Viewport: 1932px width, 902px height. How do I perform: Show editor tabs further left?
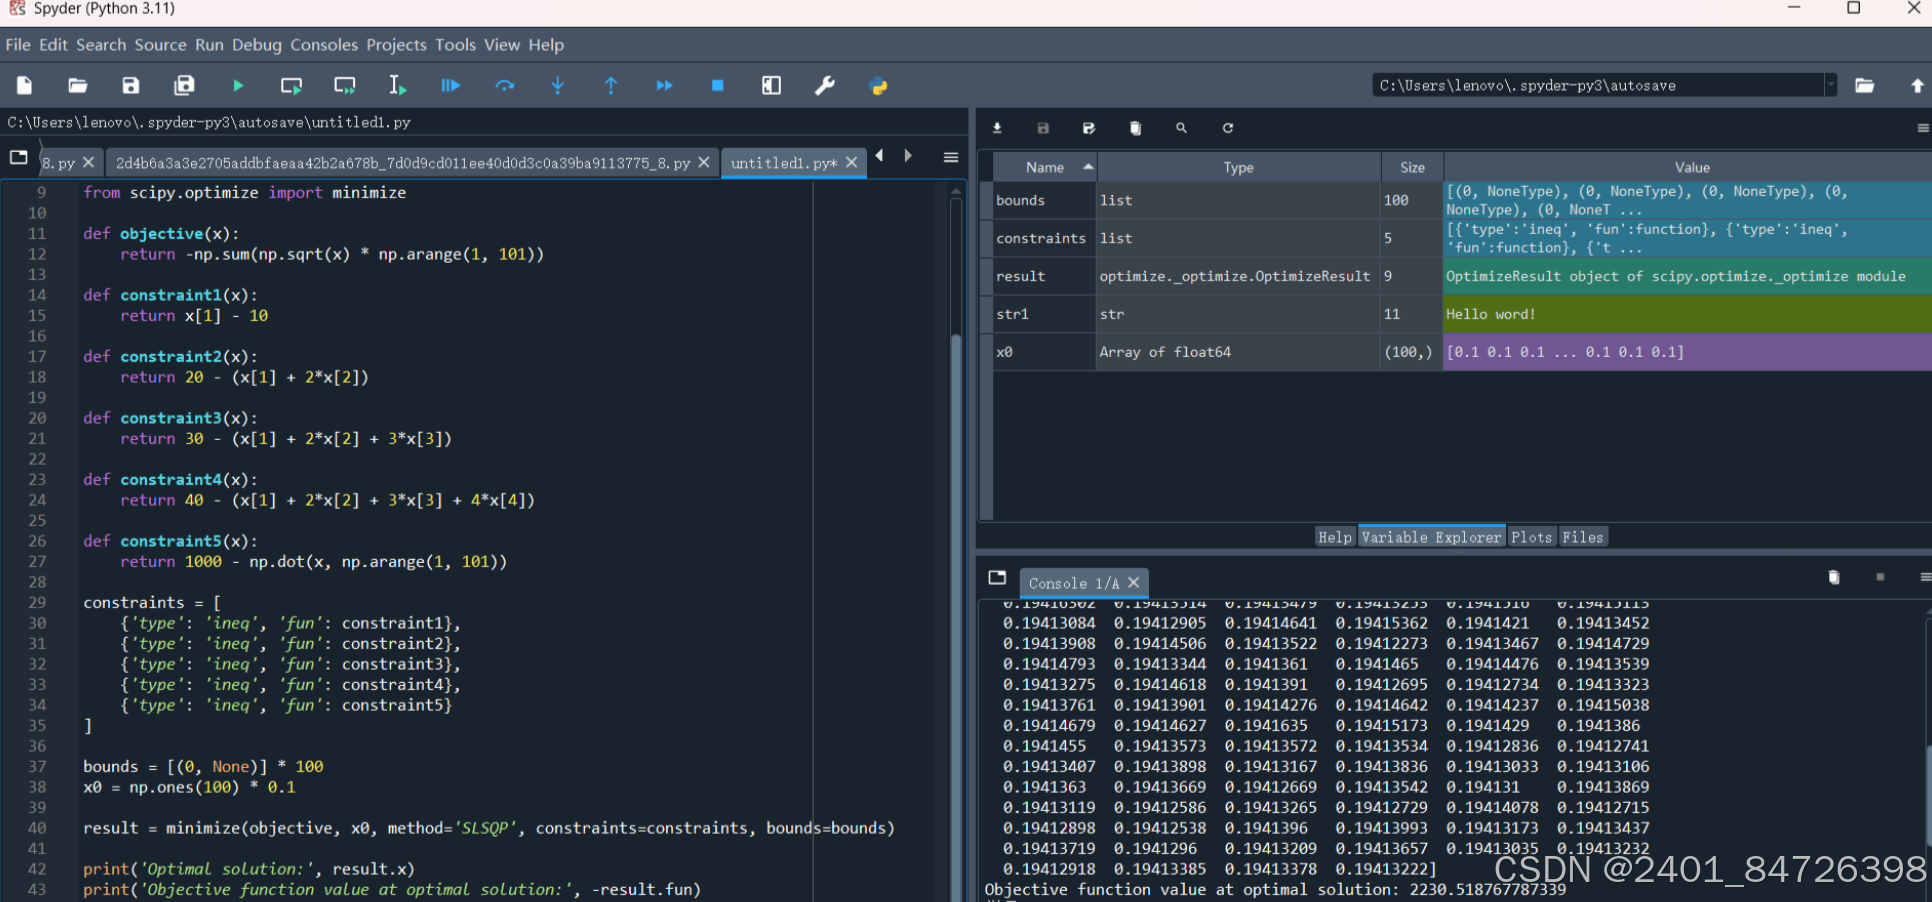pyautogui.click(x=879, y=156)
